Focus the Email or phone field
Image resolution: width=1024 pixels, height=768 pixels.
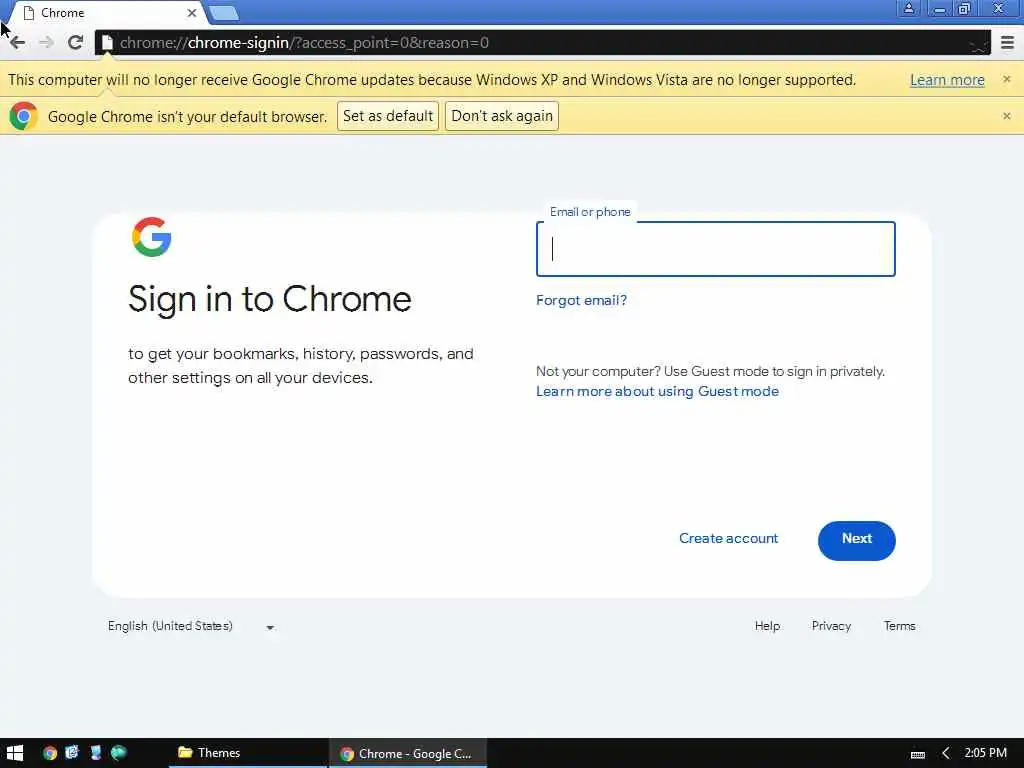tap(715, 249)
